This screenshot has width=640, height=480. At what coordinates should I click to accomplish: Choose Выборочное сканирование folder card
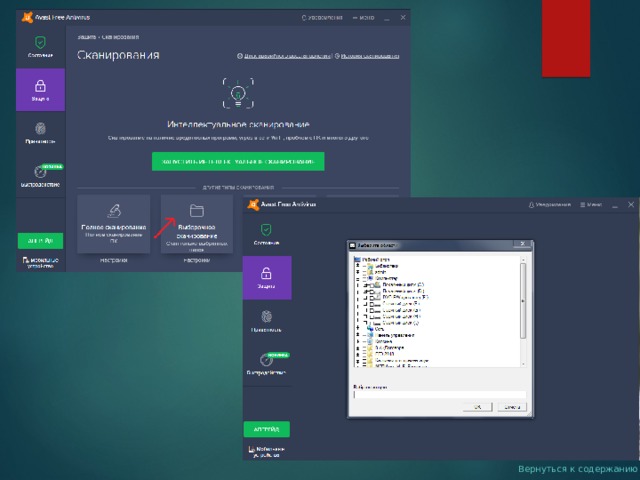click(197, 224)
